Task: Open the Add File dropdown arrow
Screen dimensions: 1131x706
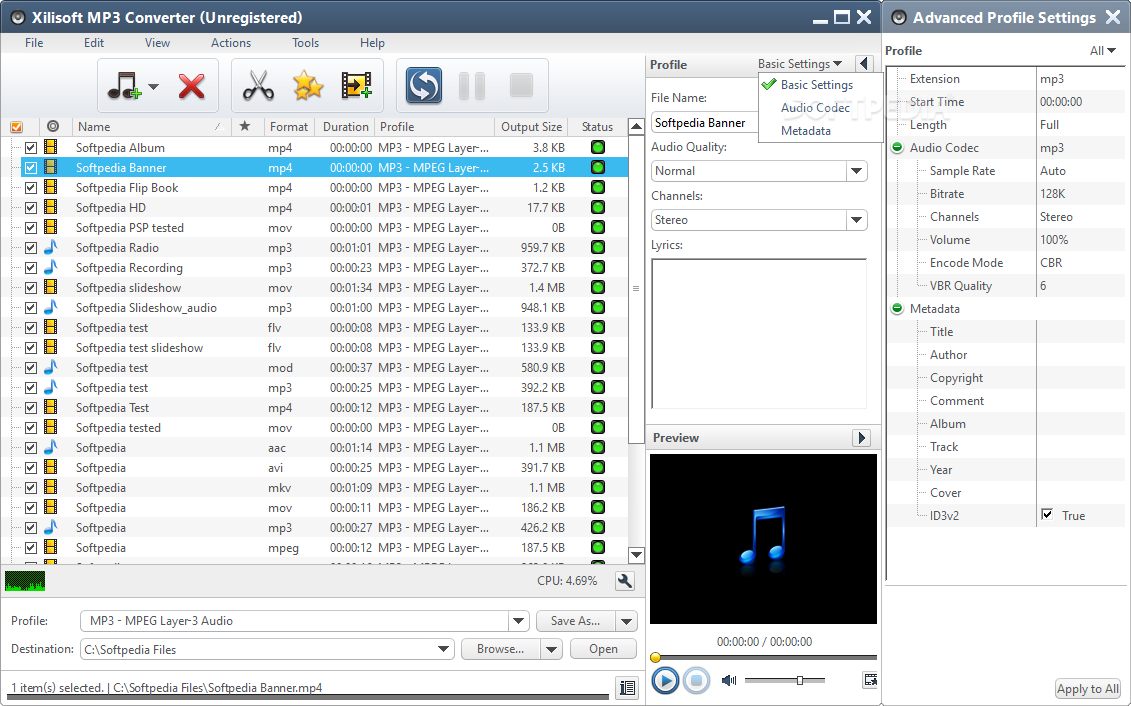Action: (x=153, y=87)
